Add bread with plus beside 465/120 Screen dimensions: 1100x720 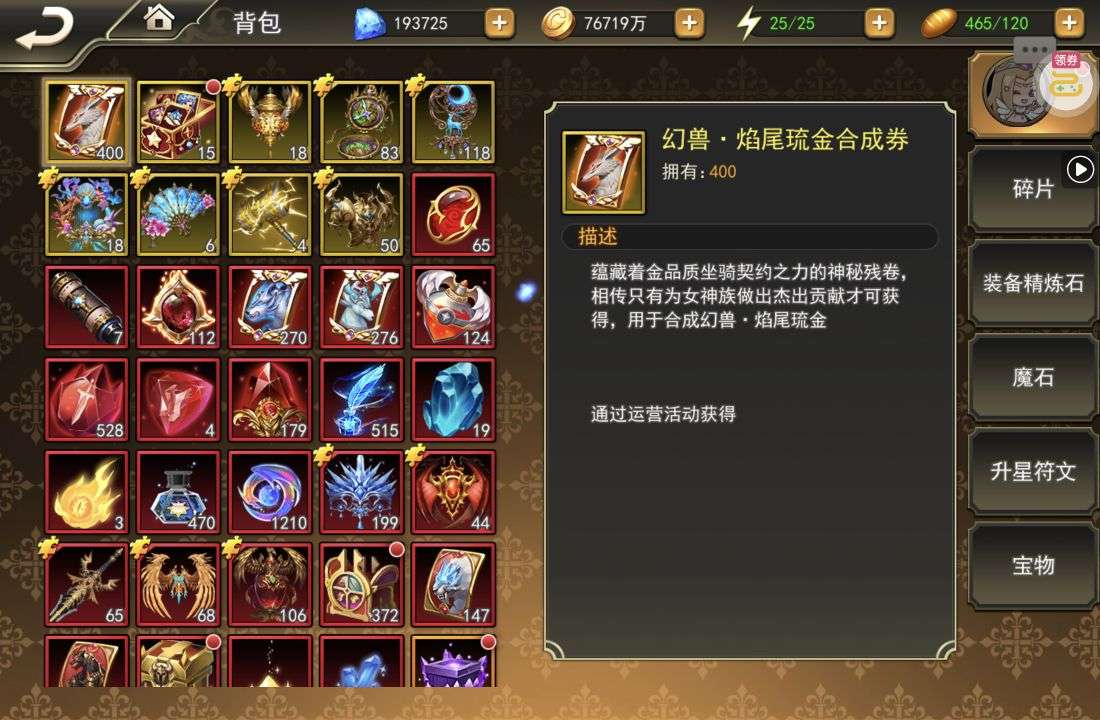click(1069, 24)
